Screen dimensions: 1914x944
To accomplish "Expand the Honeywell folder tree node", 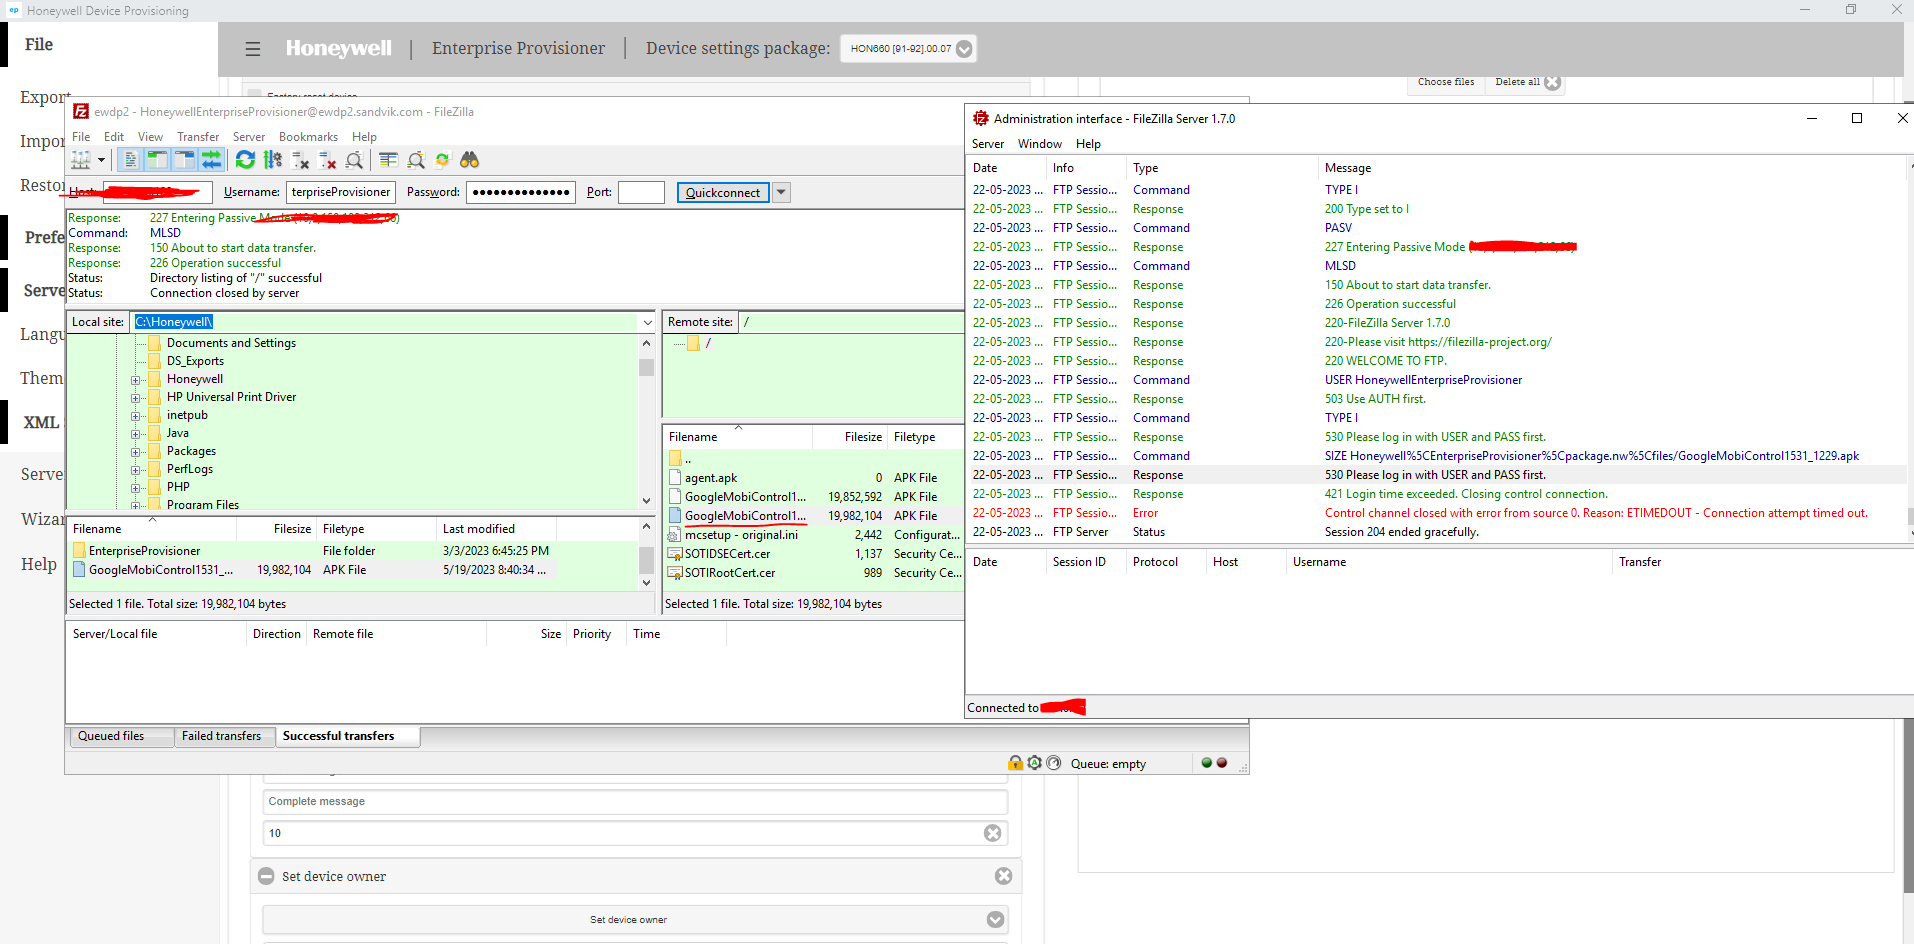I will (x=135, y=380).
